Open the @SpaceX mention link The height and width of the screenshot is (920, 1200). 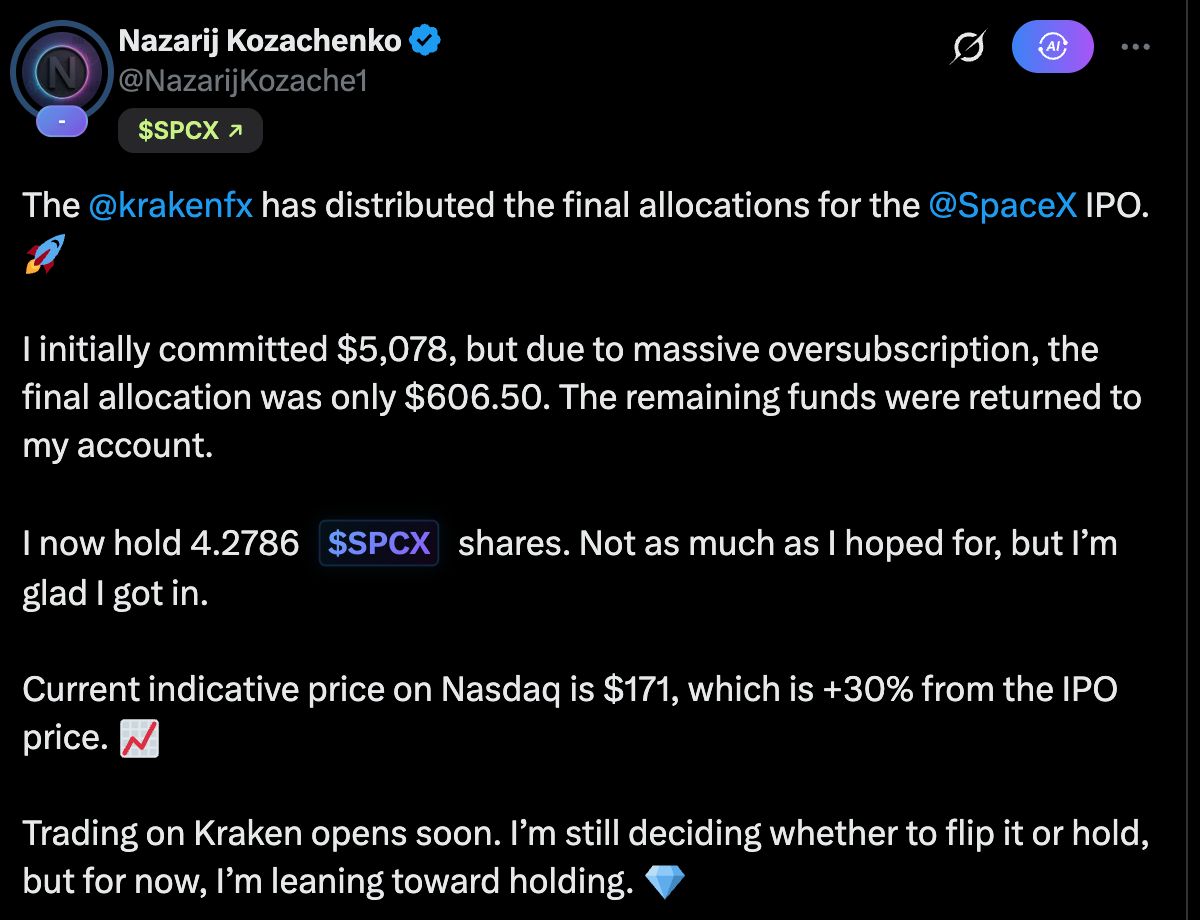coord(1003,205)
